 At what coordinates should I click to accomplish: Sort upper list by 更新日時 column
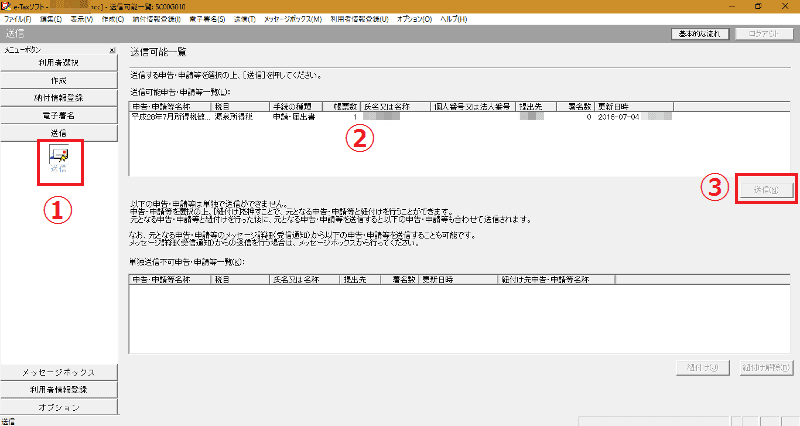point(634,107)
